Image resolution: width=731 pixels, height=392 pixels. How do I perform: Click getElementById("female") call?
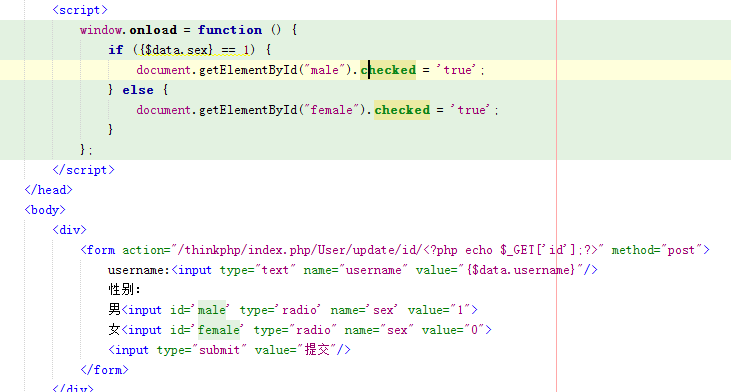(283, 110)
